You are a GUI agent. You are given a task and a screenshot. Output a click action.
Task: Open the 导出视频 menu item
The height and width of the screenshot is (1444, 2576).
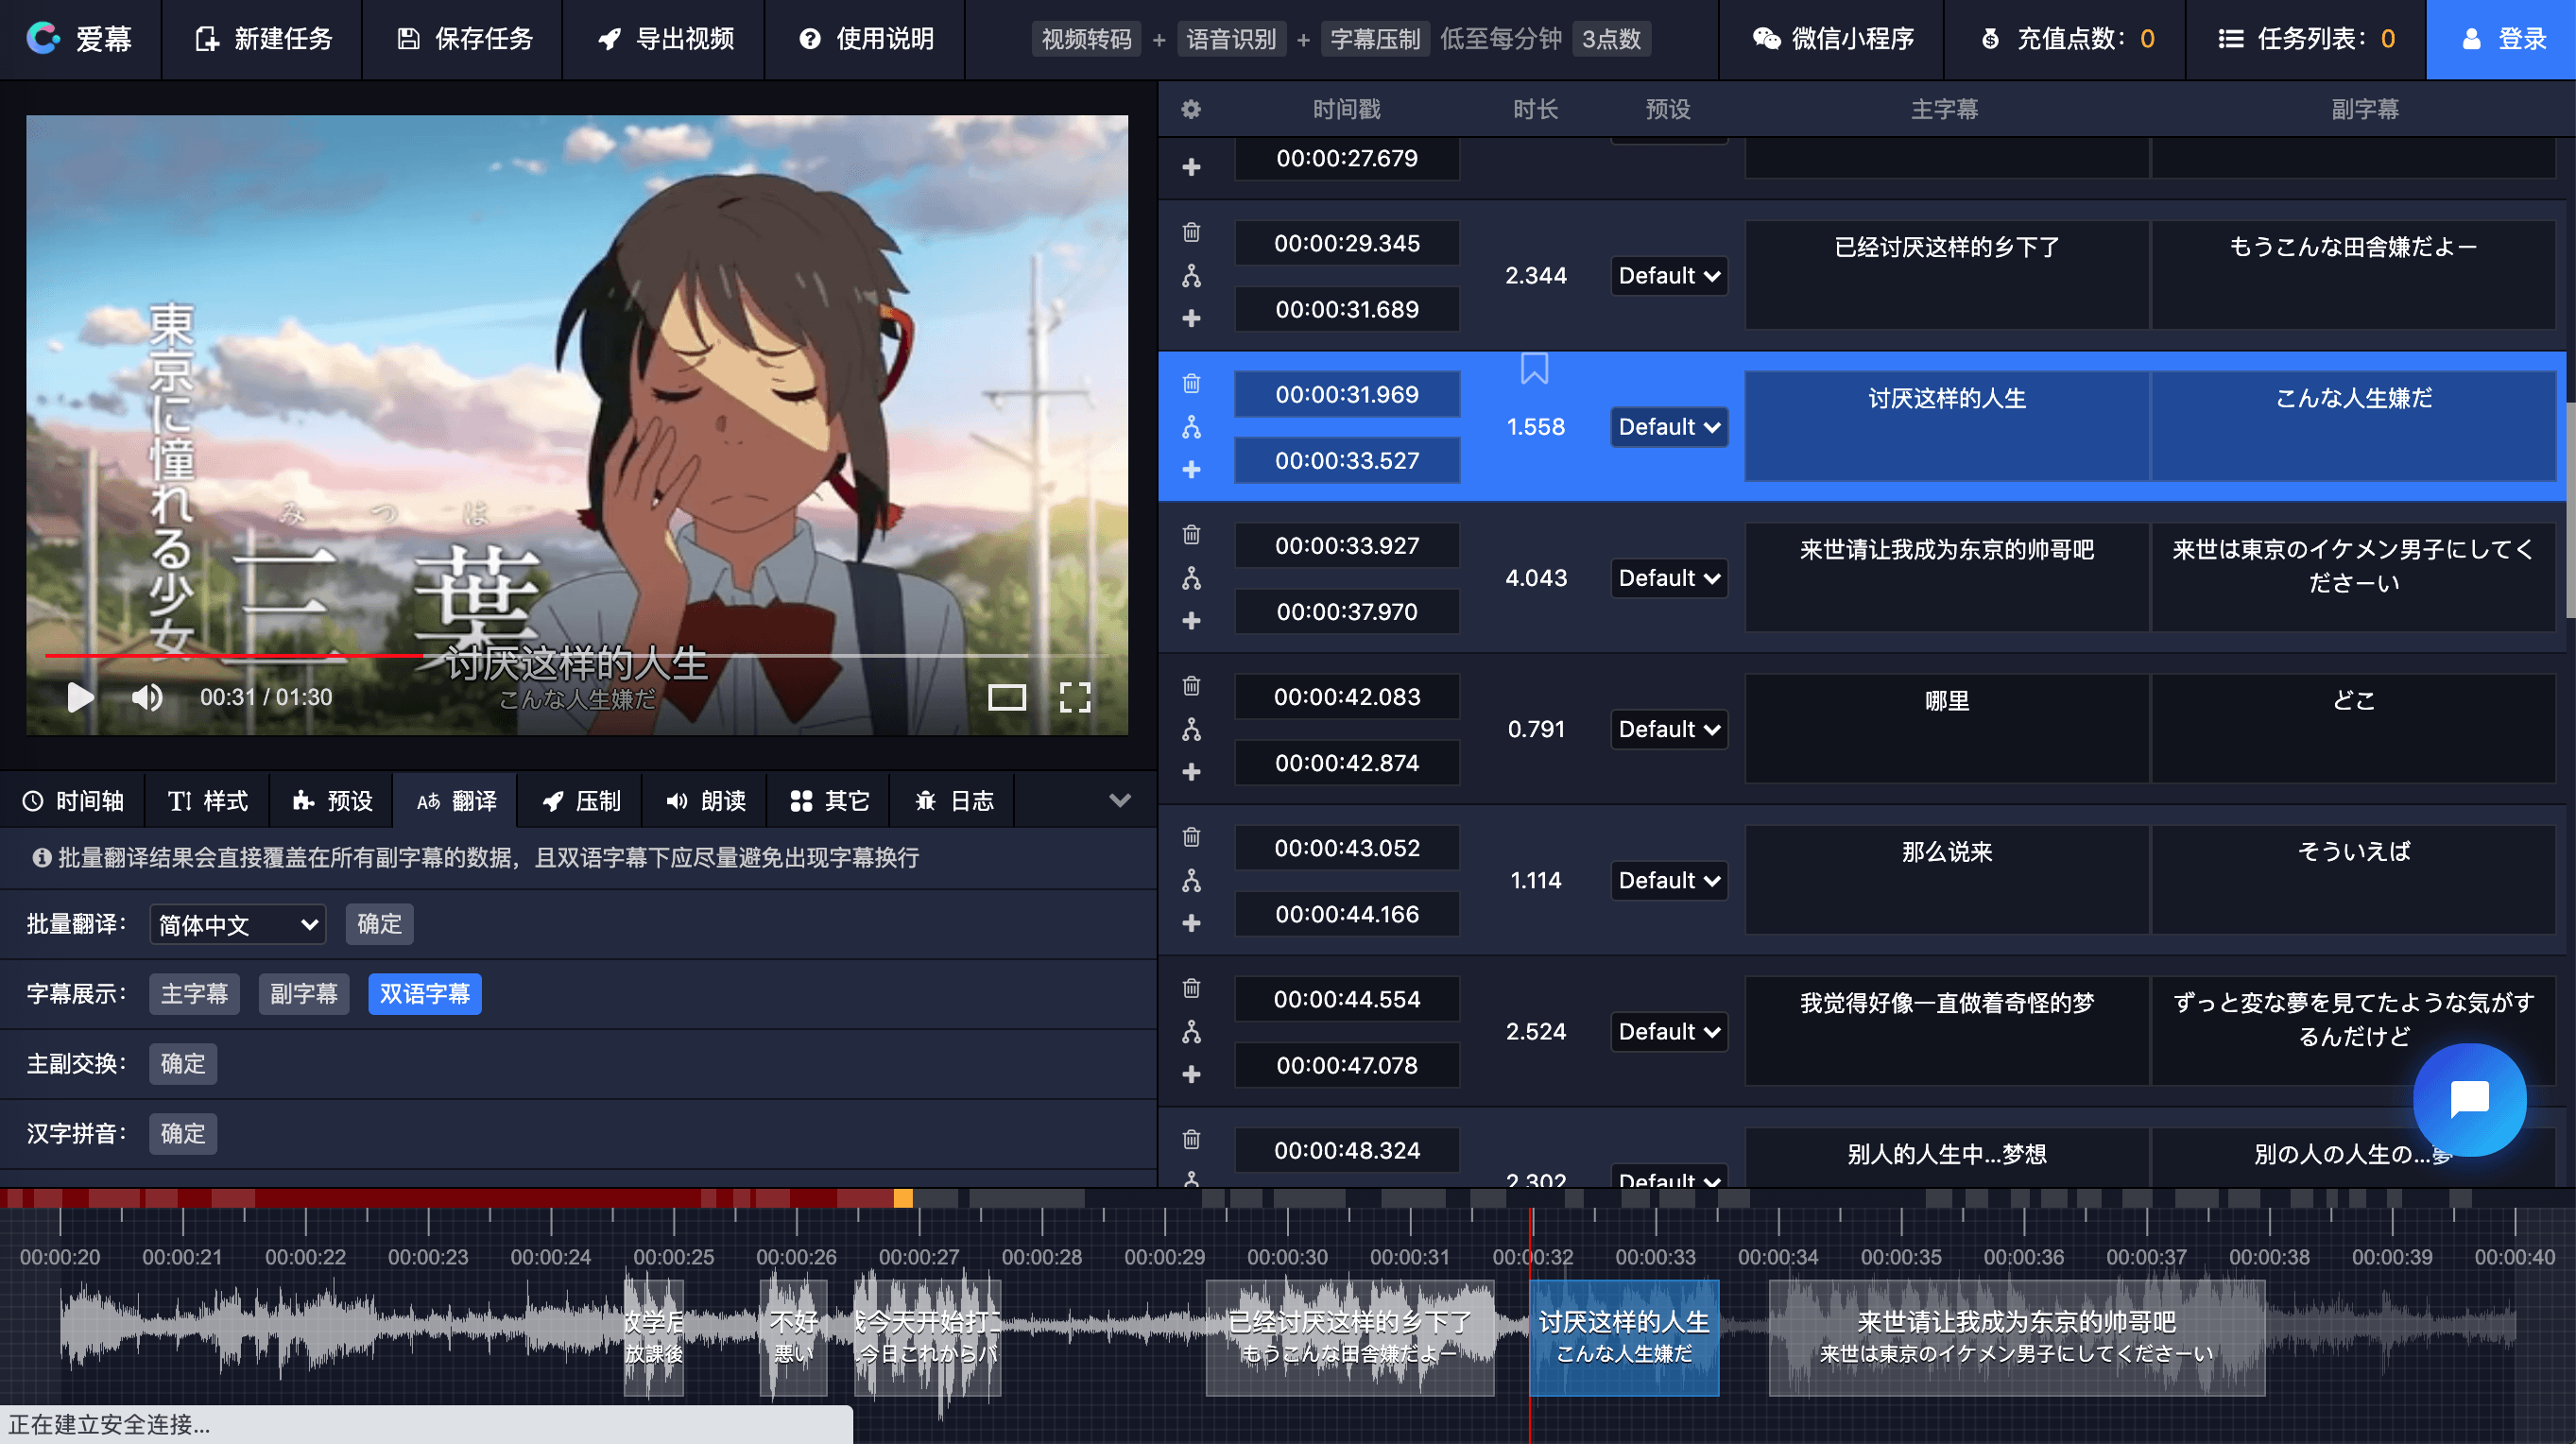pos(665,39)
